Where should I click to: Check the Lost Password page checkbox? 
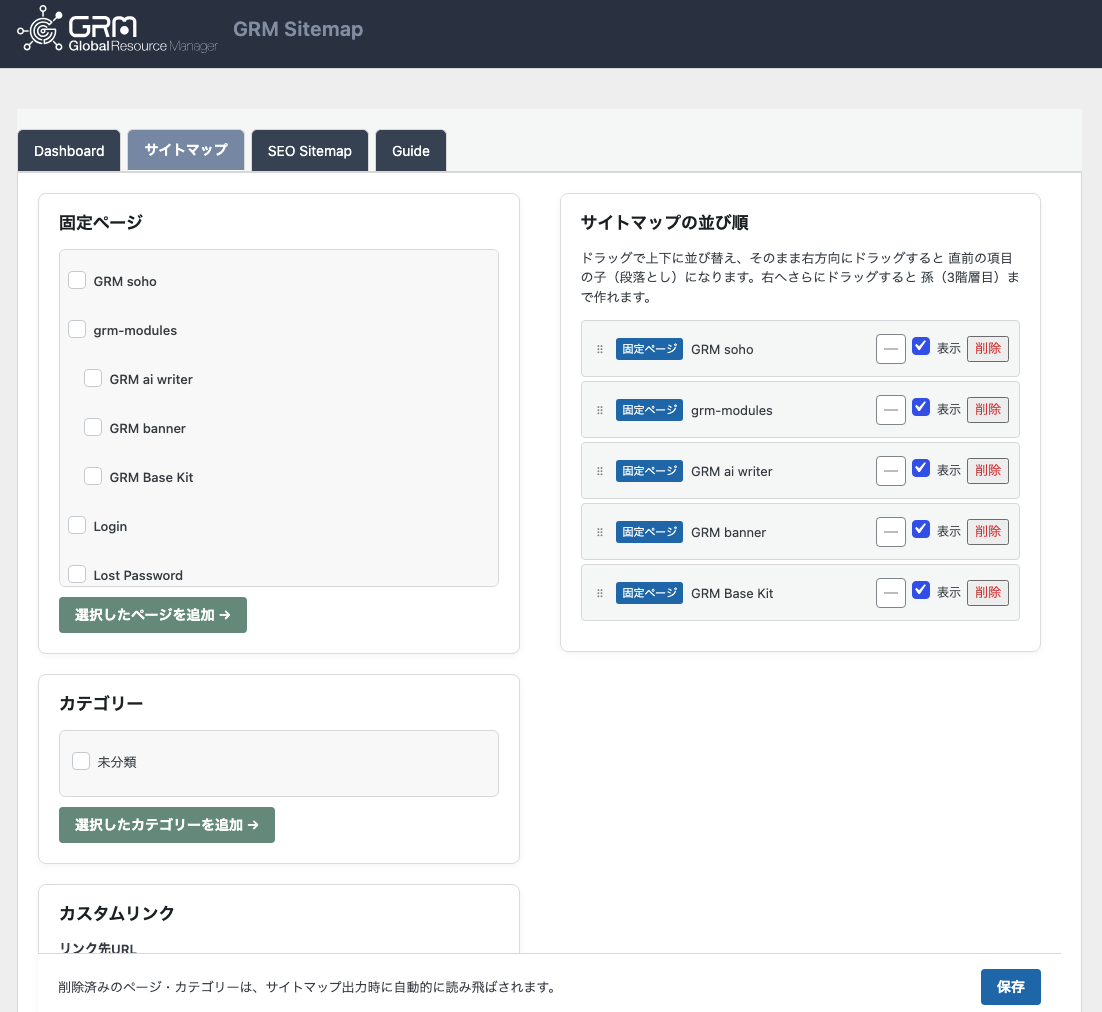point(77,574)
